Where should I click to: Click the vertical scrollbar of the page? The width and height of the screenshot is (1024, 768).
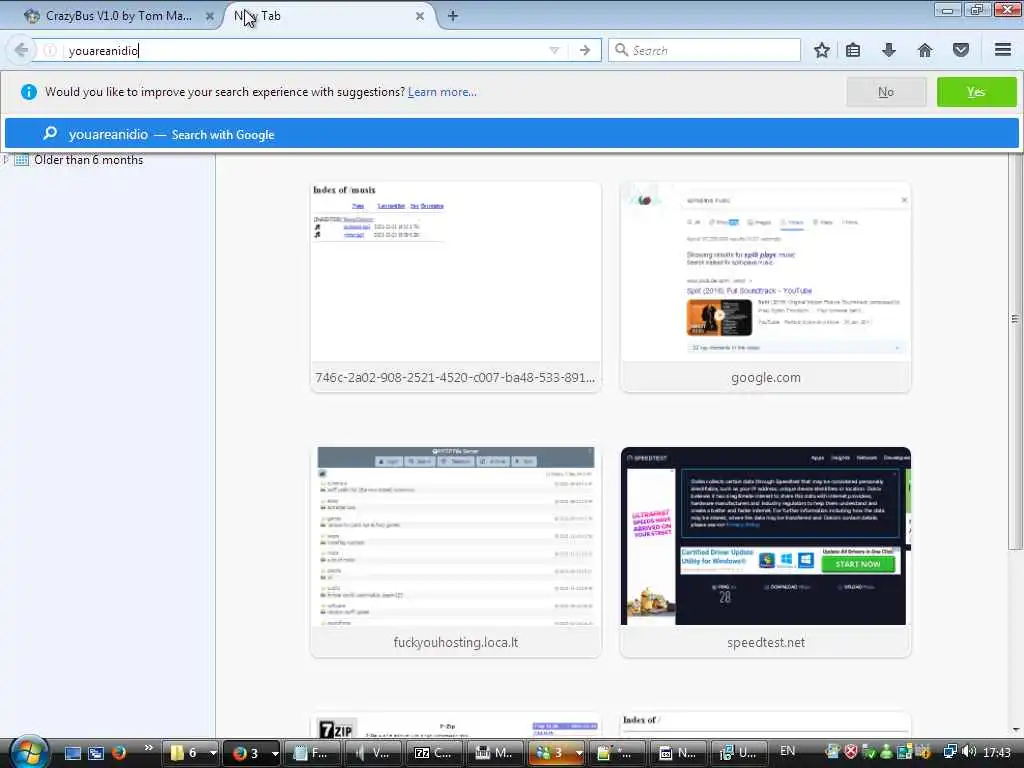pyautogui.click(x=1016, y=353)
